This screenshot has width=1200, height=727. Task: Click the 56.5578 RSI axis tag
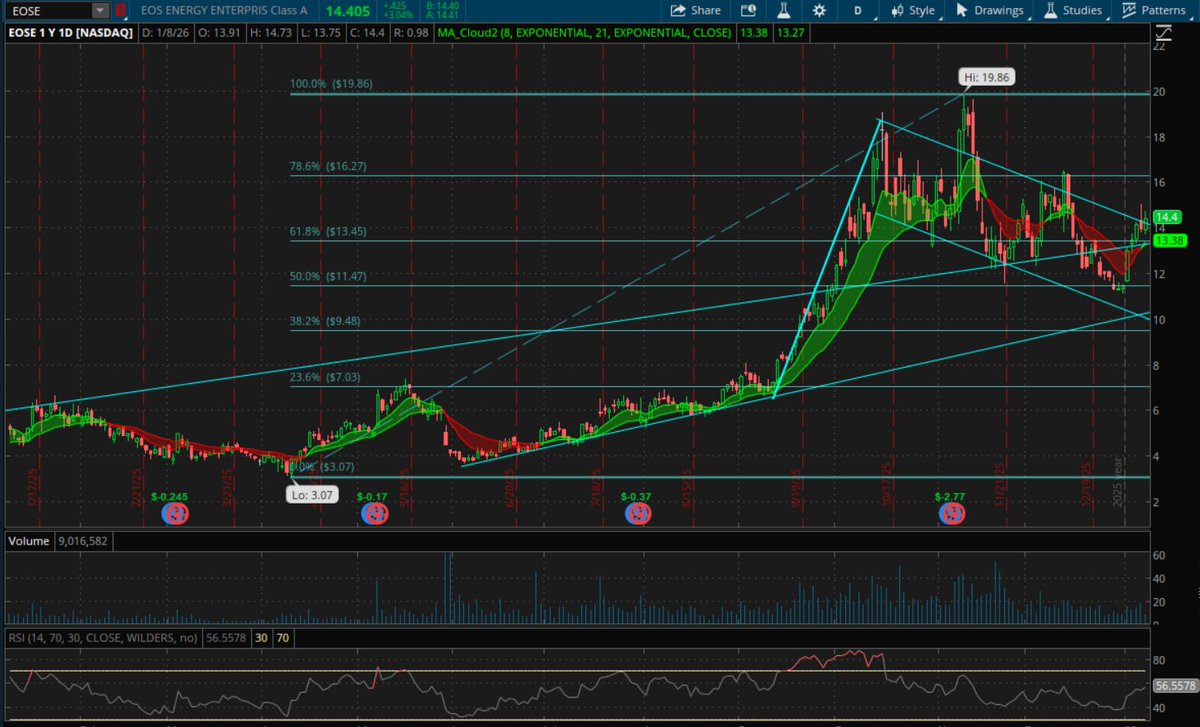pos(1175,687)
